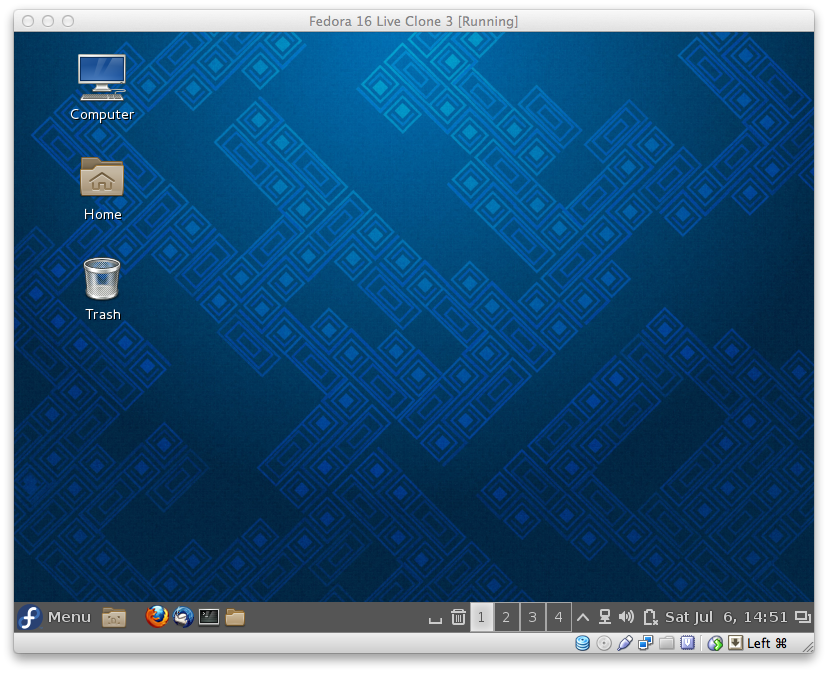Open the Menu on the taskbar
Image resolution: width=828 pixels, height=673 pixels.
[68, 617]
